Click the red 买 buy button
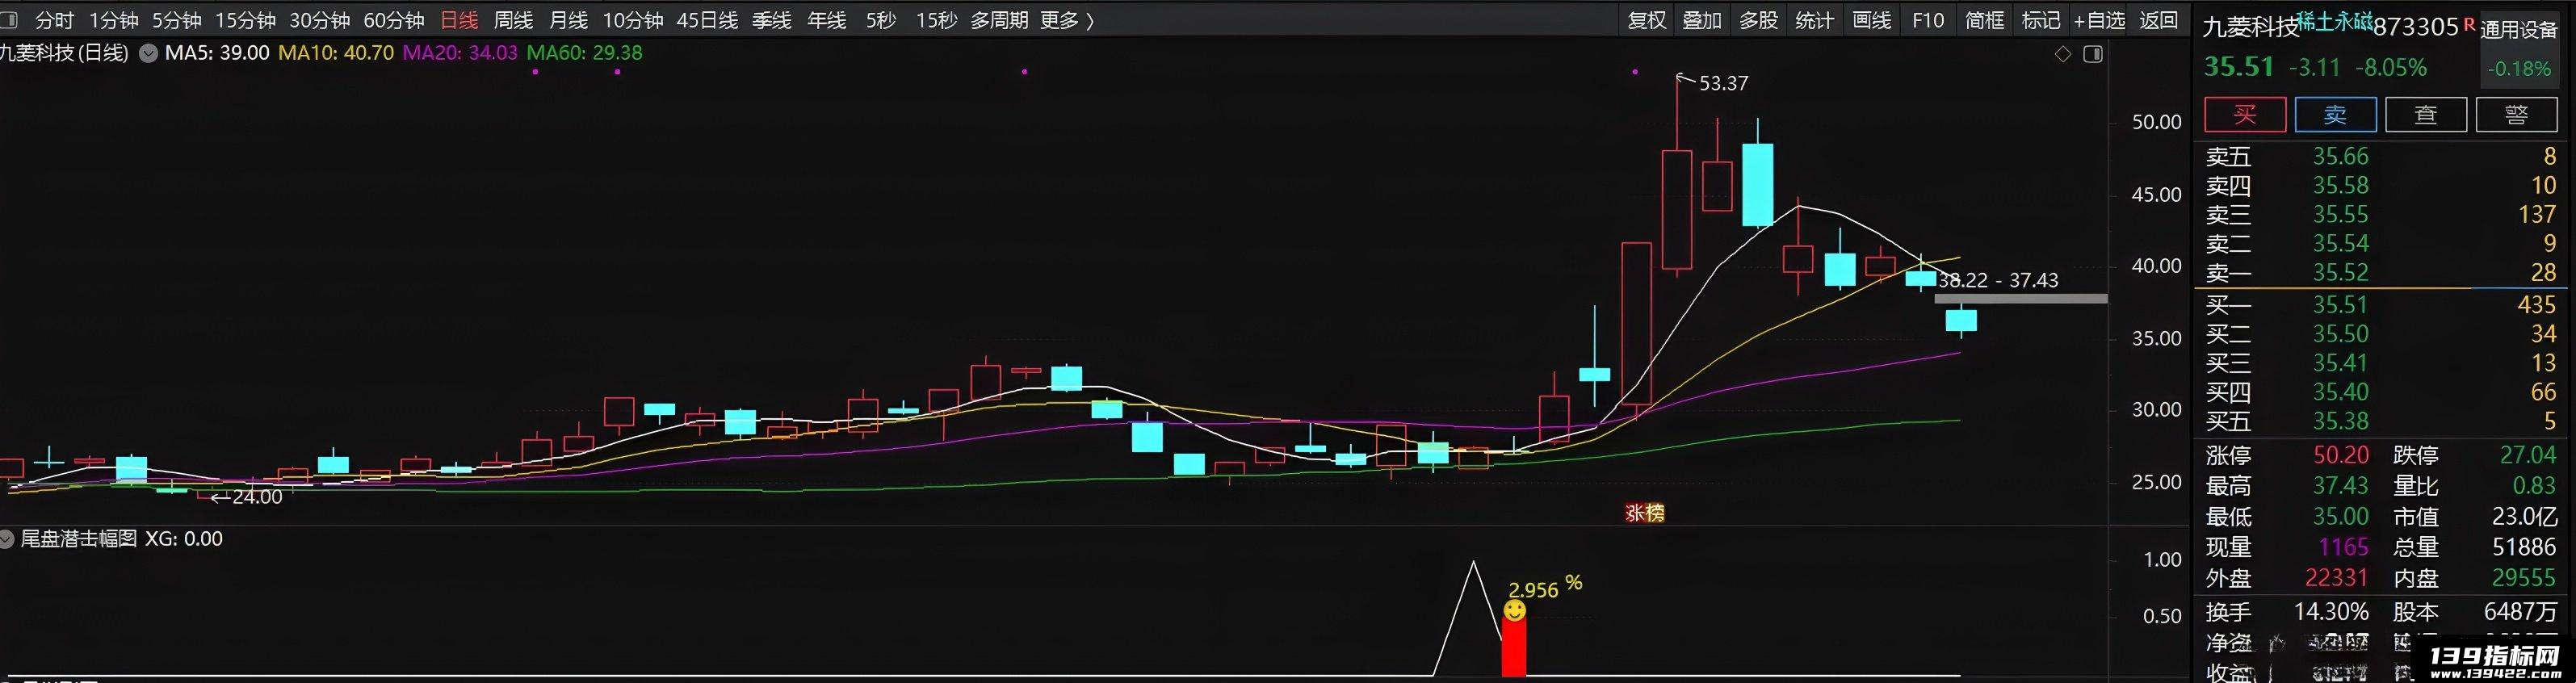The image size is (2576, 683). (2245, 114)
